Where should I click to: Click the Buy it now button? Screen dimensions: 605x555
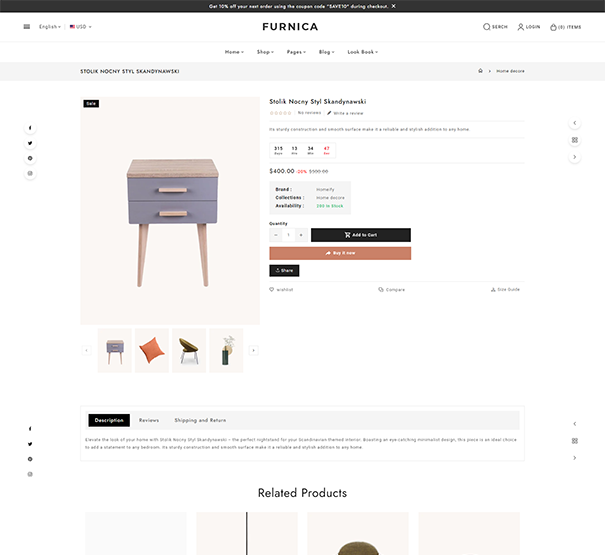(340, 253)
